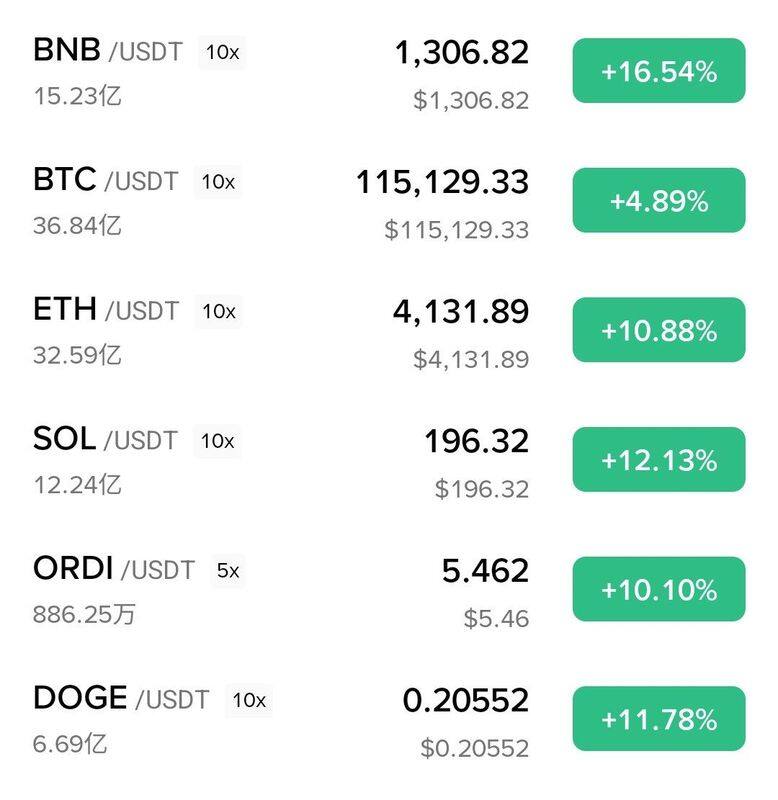
Task: Open the BNB trading pair
Action: (107, 51)
